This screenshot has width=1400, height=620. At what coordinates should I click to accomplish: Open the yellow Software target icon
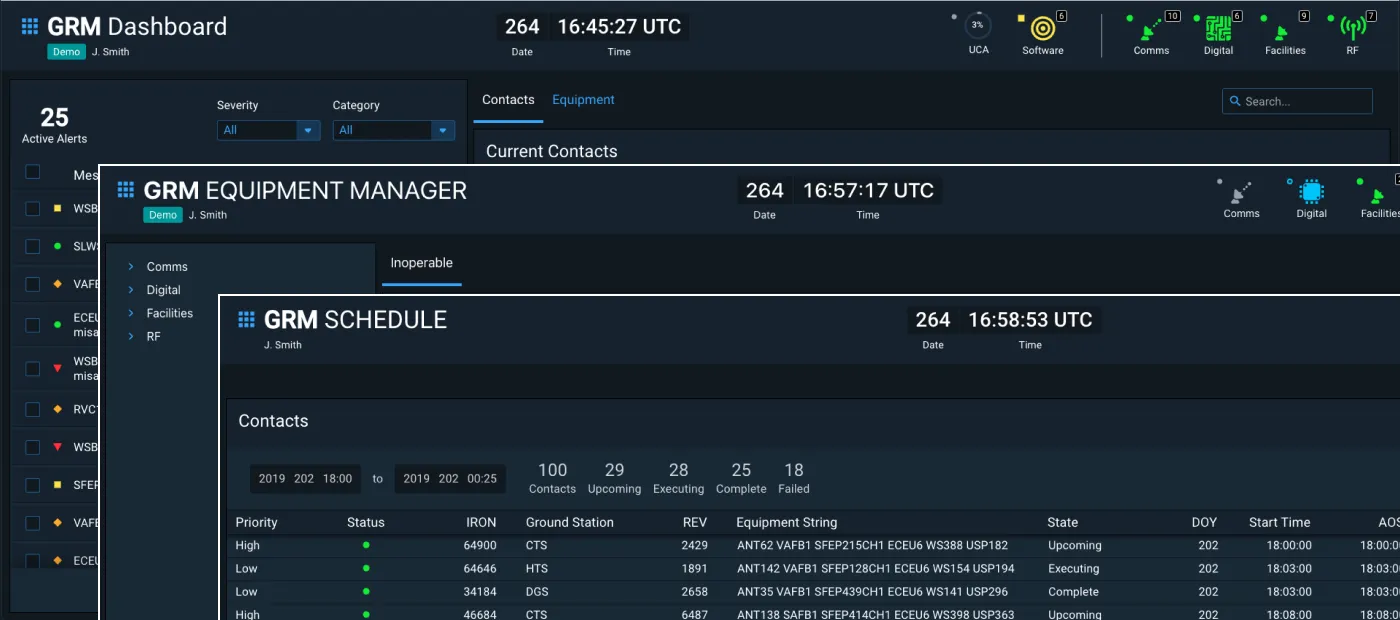point(1041,30)
